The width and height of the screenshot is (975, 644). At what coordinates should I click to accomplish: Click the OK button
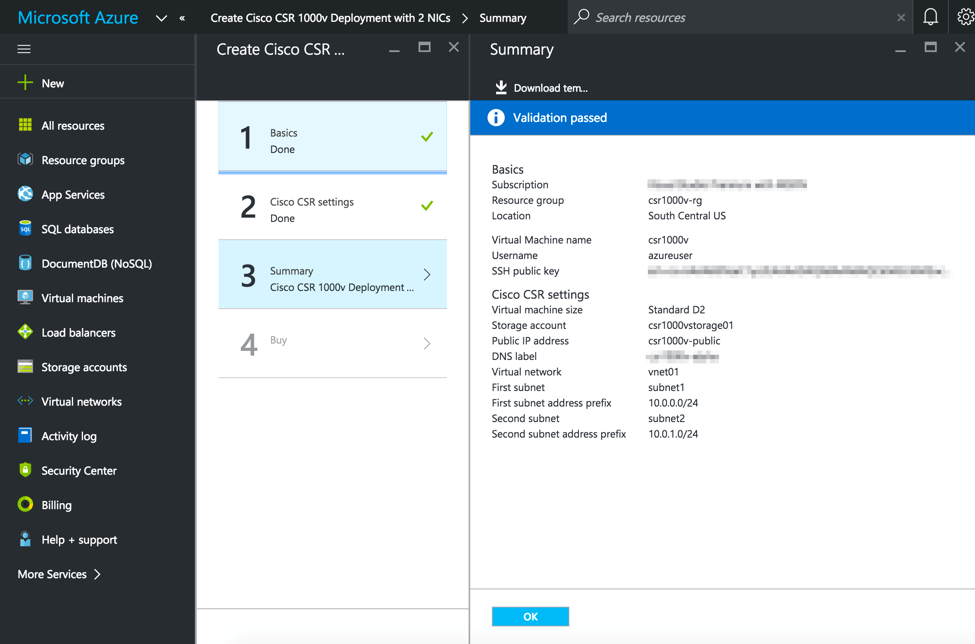[530, 616]
